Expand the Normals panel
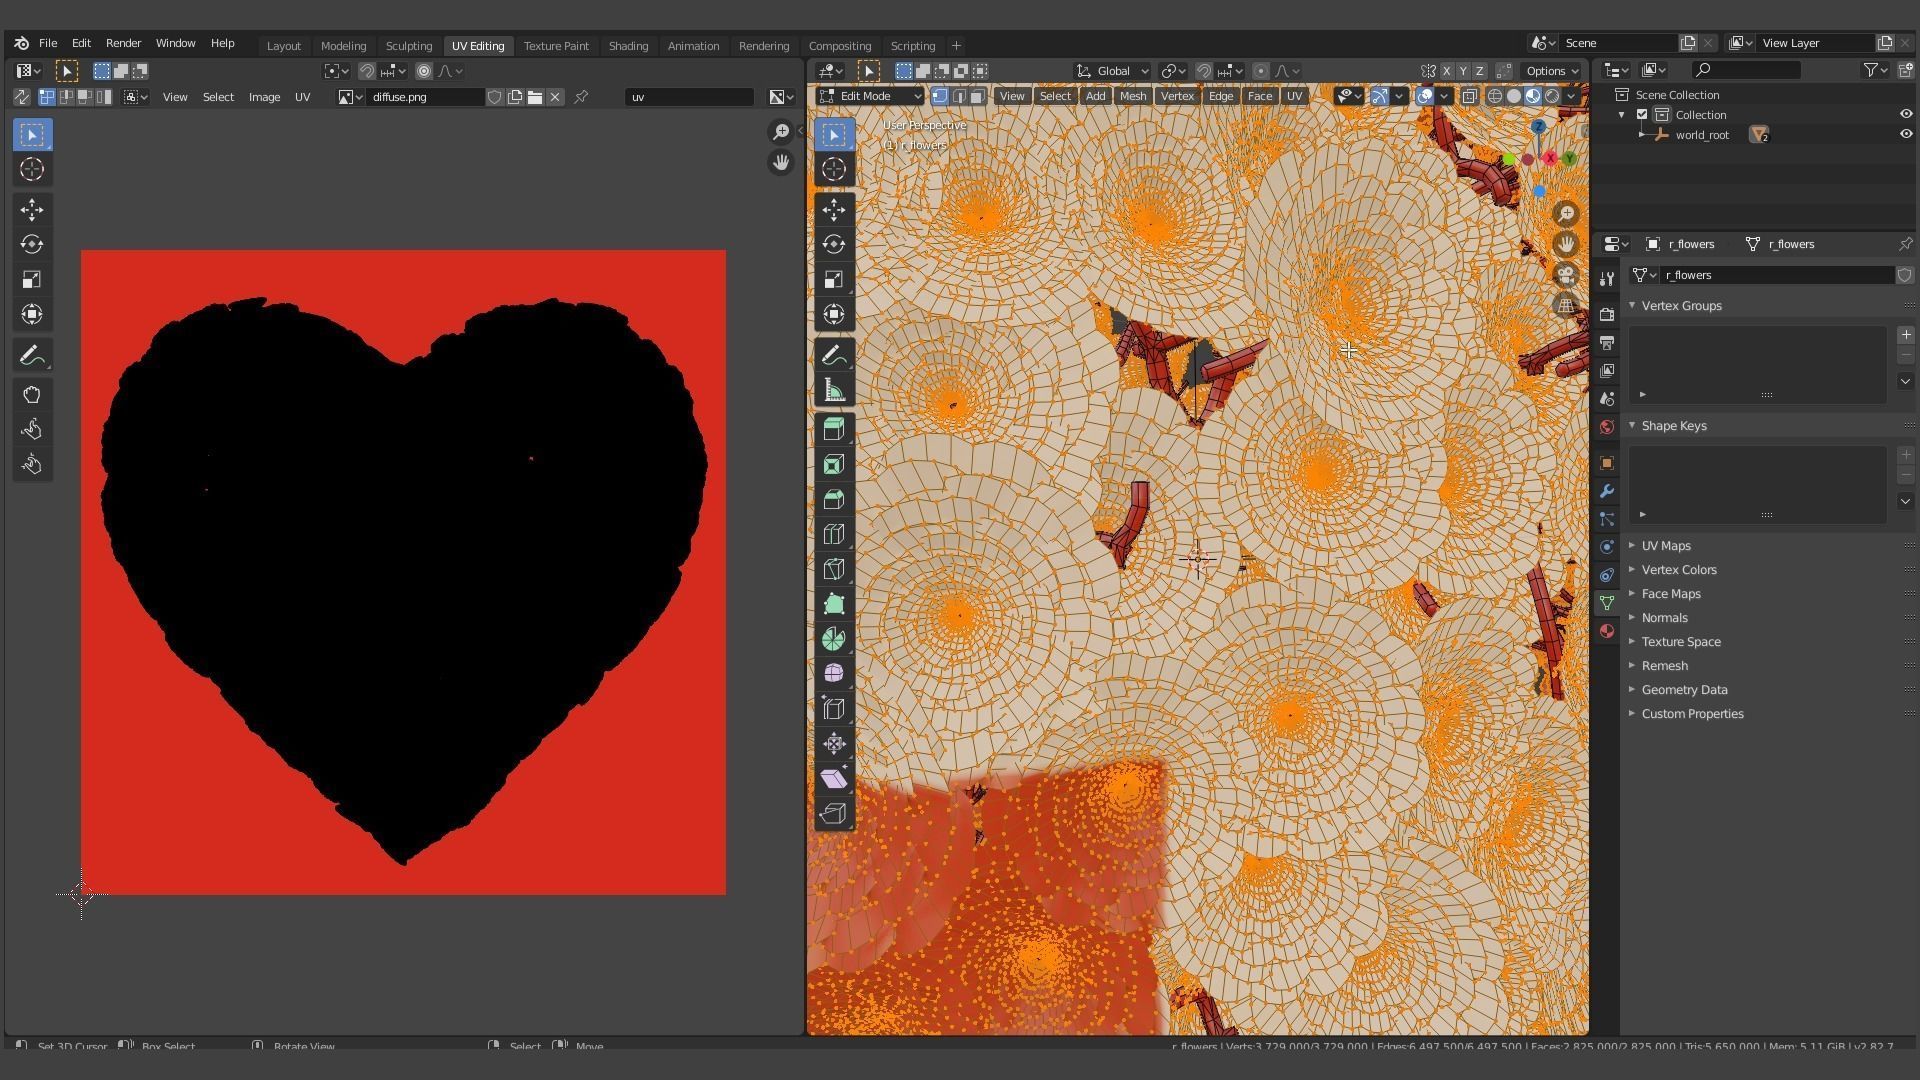1920x1080 pixels. tap(1664, 618)
